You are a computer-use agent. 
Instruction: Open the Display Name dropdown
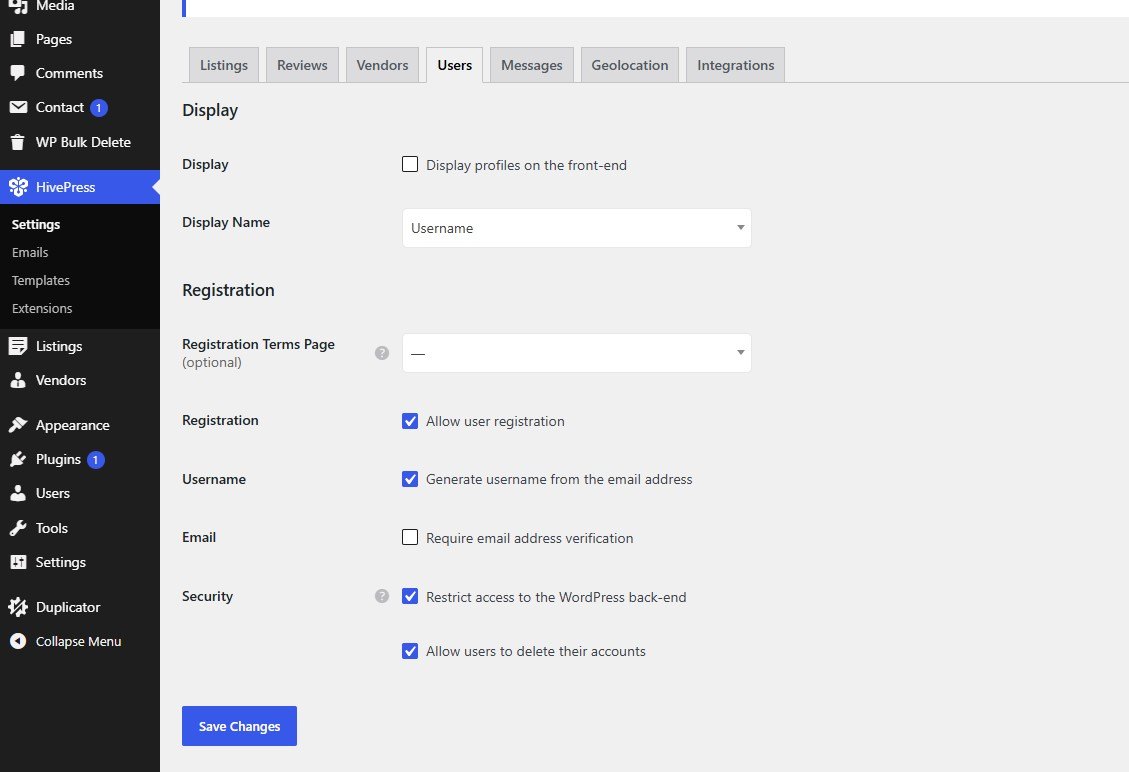pyautogui.click(x=577, y=228)
